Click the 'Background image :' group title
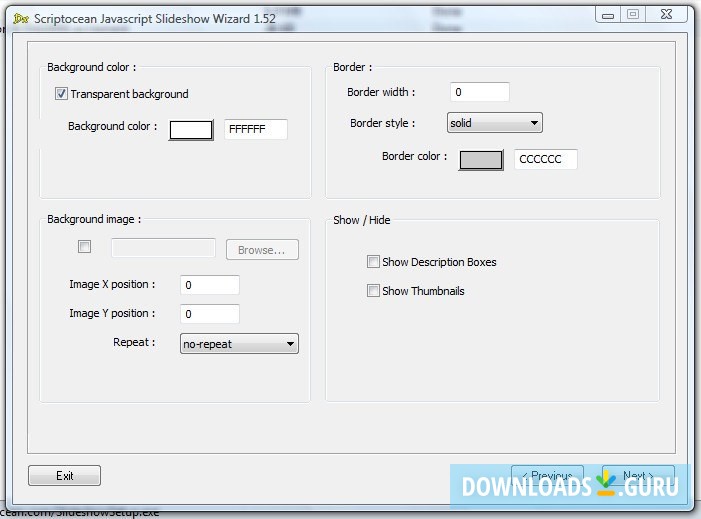The height and width of the screenshot is (519, 701). (94, 219)
